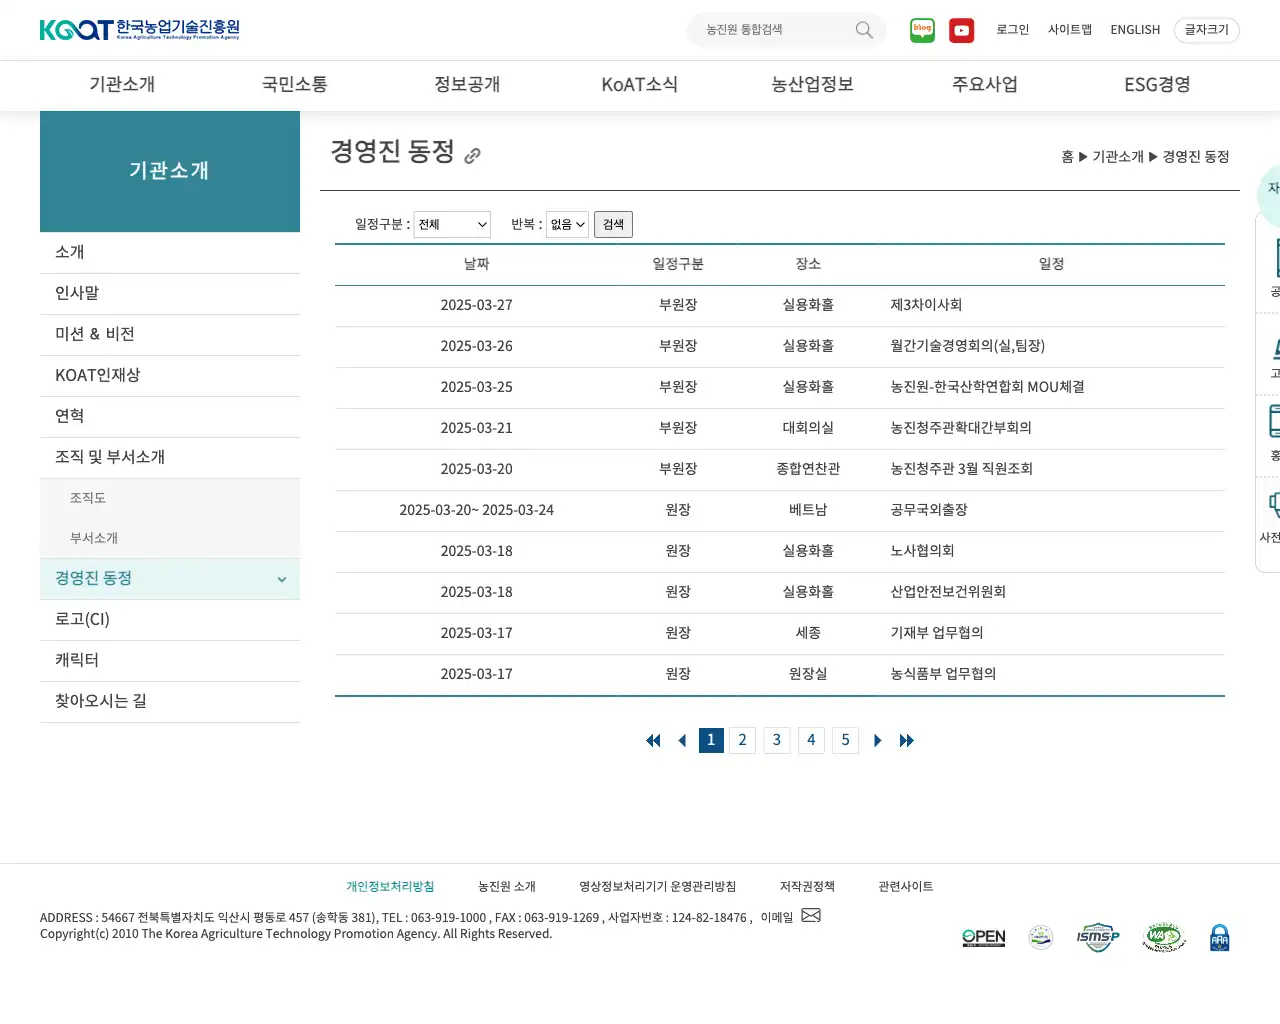Switch to ENGLISH site
Image resolution: width=1280 pixels, height=1024 pixels.
click(x=1135, y=30)
